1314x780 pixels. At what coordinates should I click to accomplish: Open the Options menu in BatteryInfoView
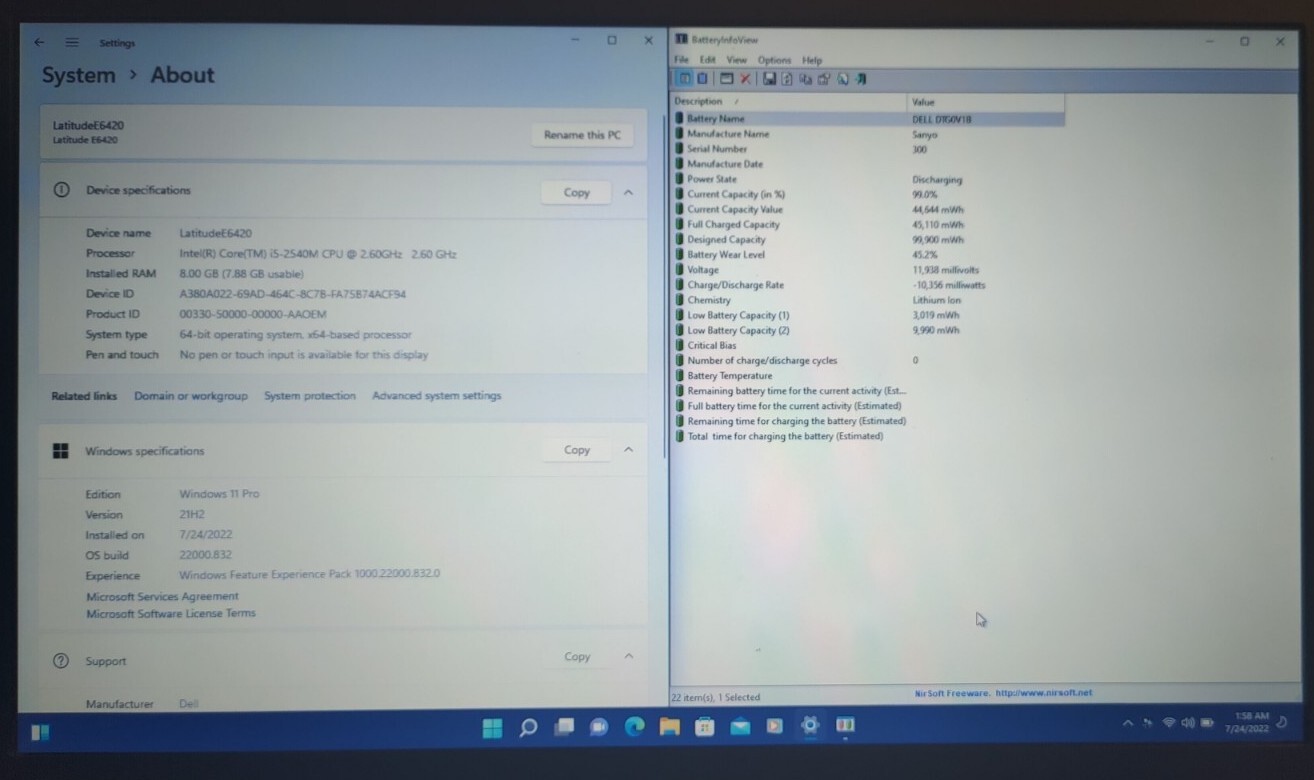tap(774, 60)
